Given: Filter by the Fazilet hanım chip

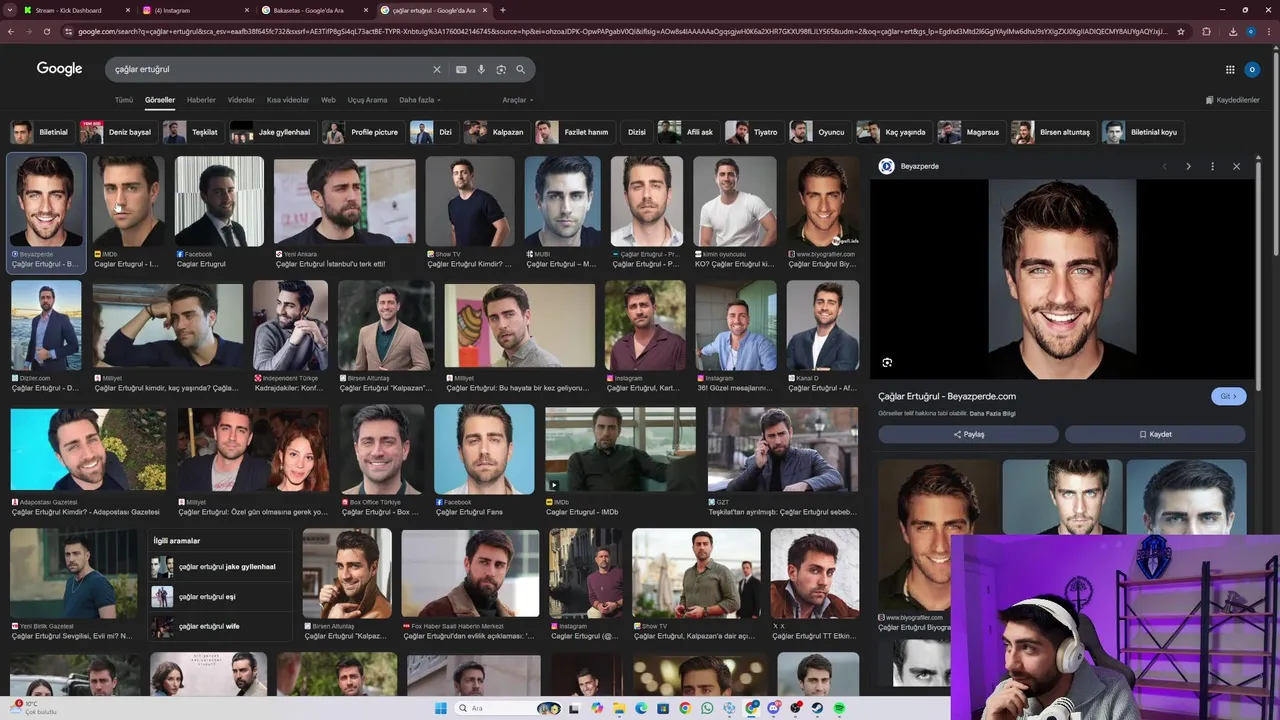Looking at the screenshot, I should (574, 132).
